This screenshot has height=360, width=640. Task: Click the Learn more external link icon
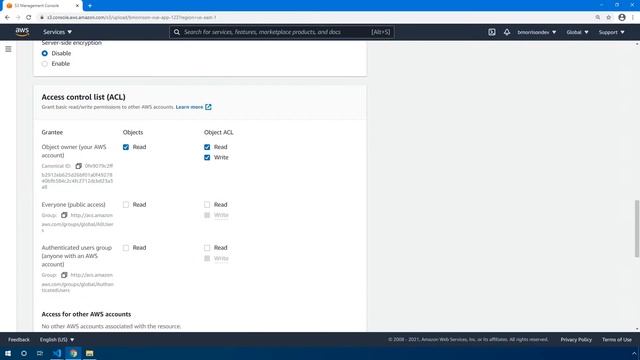click(208, 107)
